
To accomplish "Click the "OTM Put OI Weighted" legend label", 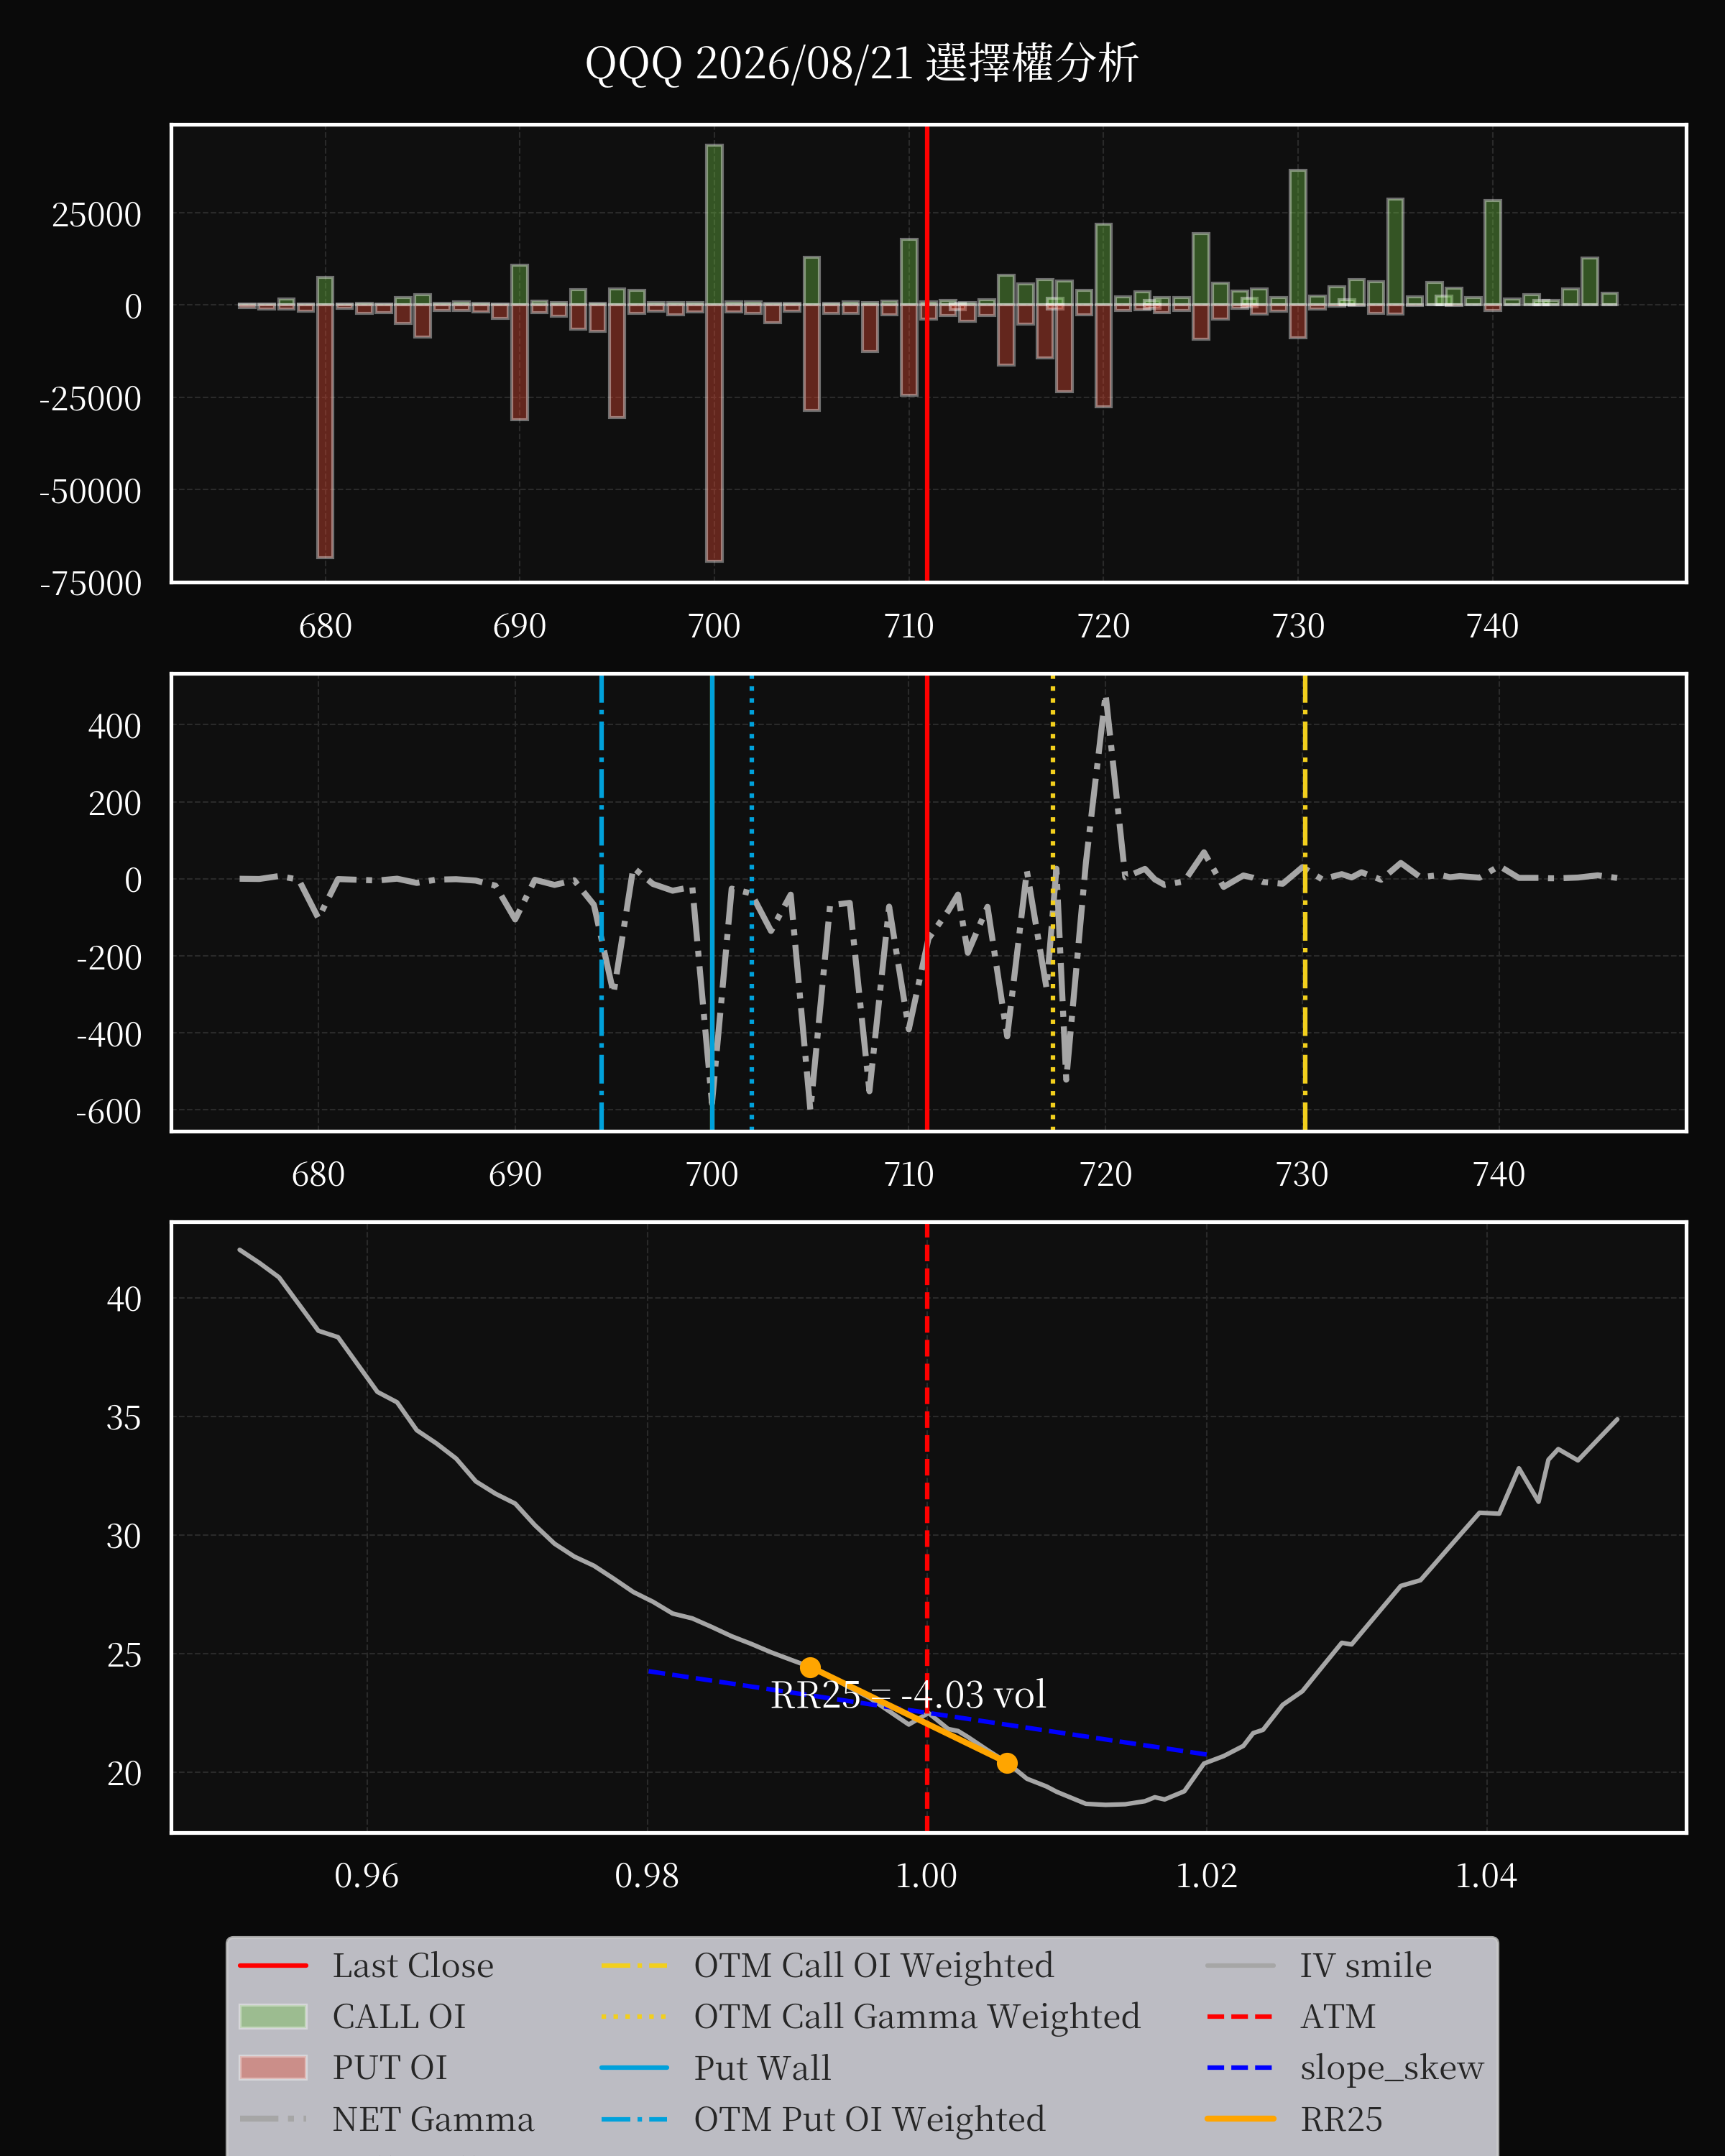I will point(870,2118).
